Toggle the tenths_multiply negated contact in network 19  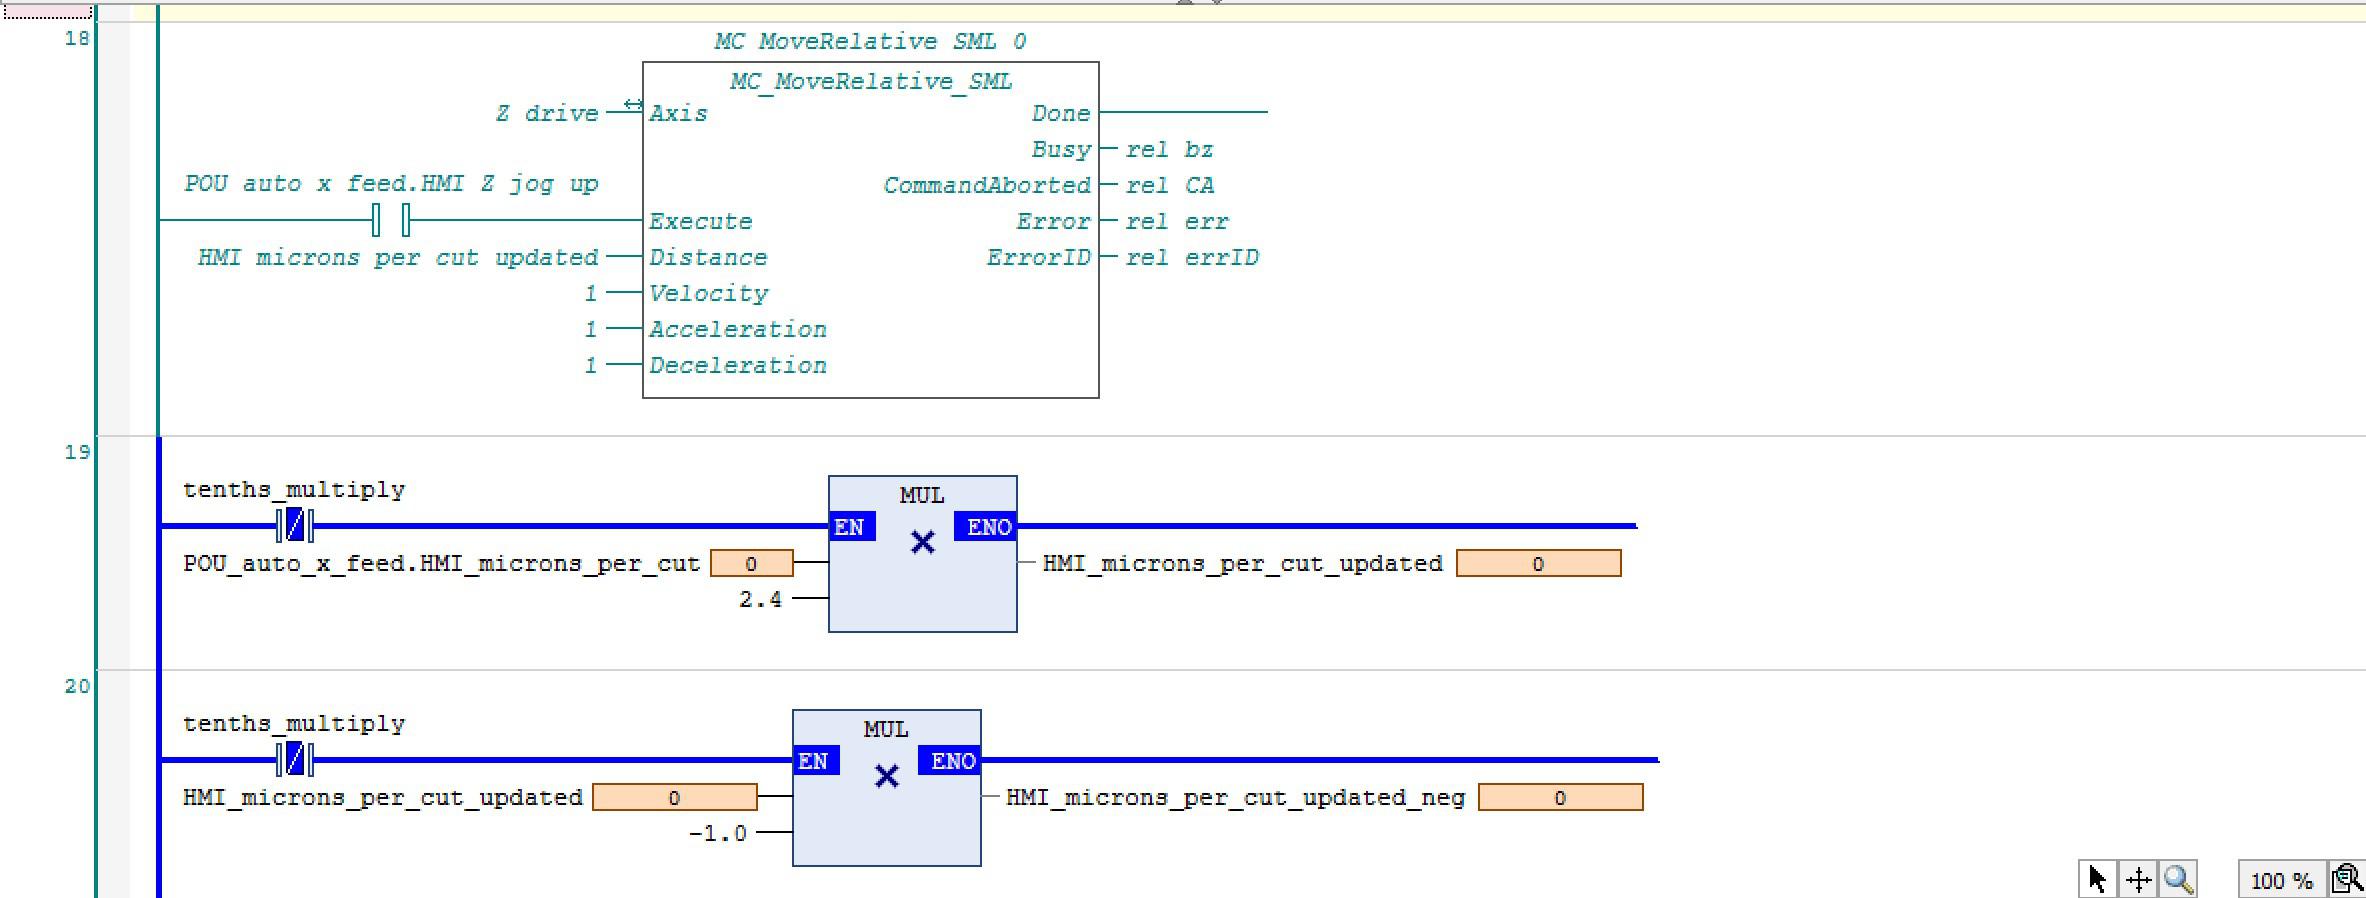coord(294,525)
